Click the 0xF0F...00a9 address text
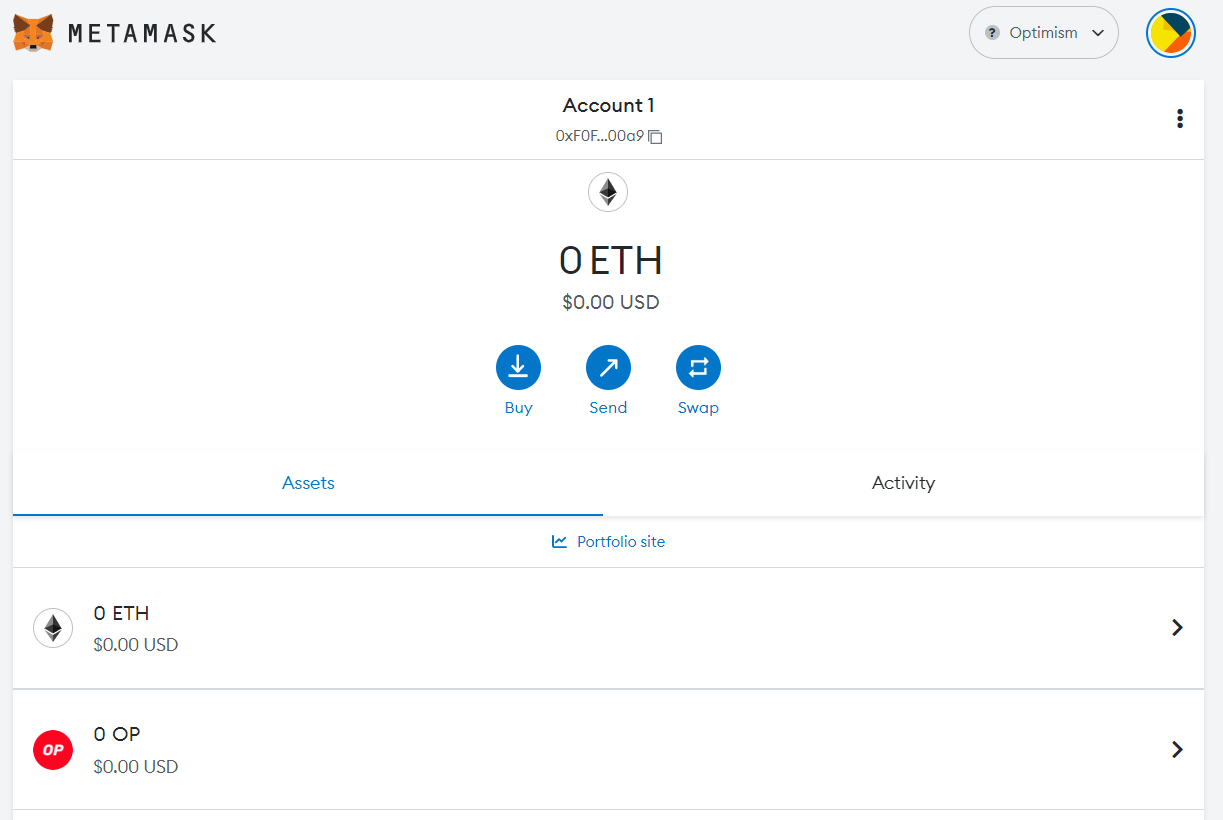1223x820 pixels. click(598, 136)
